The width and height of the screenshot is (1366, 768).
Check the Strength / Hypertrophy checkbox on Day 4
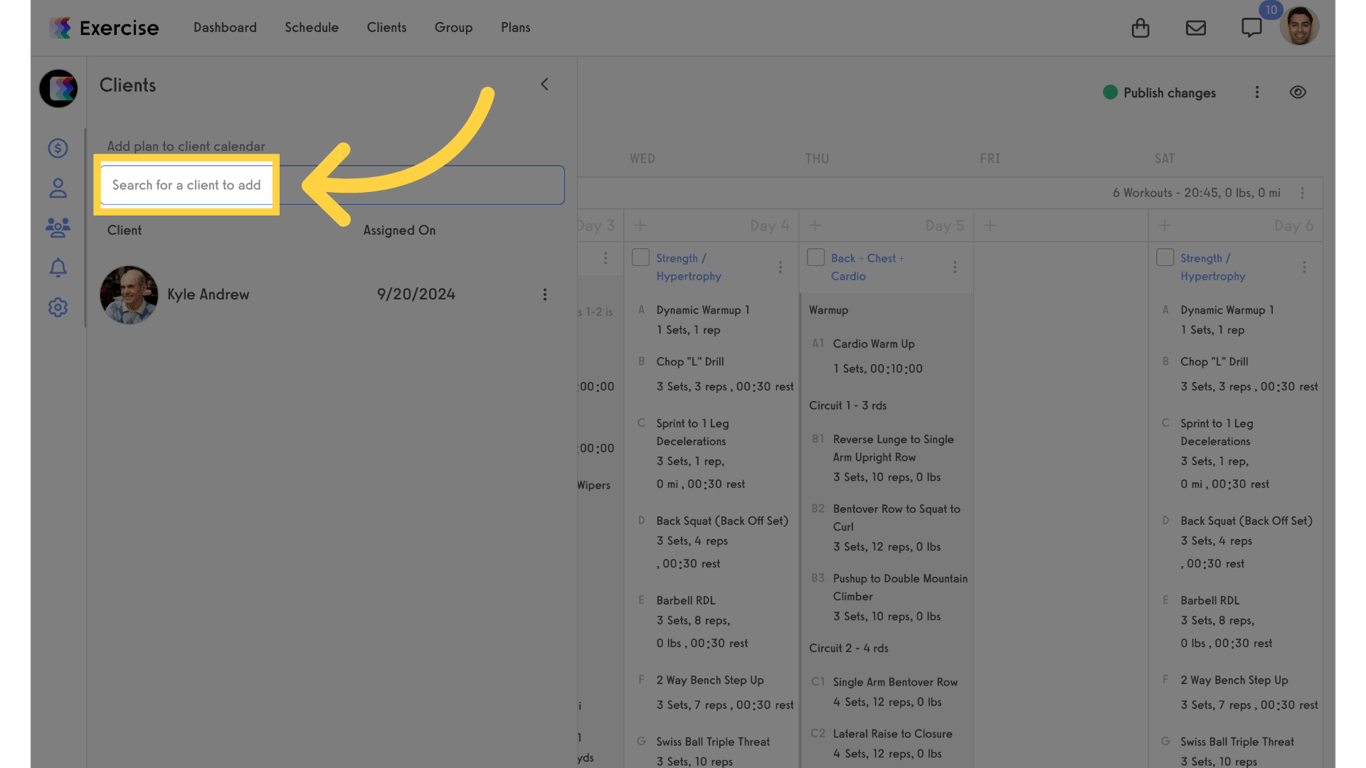[x=640, y=257]
